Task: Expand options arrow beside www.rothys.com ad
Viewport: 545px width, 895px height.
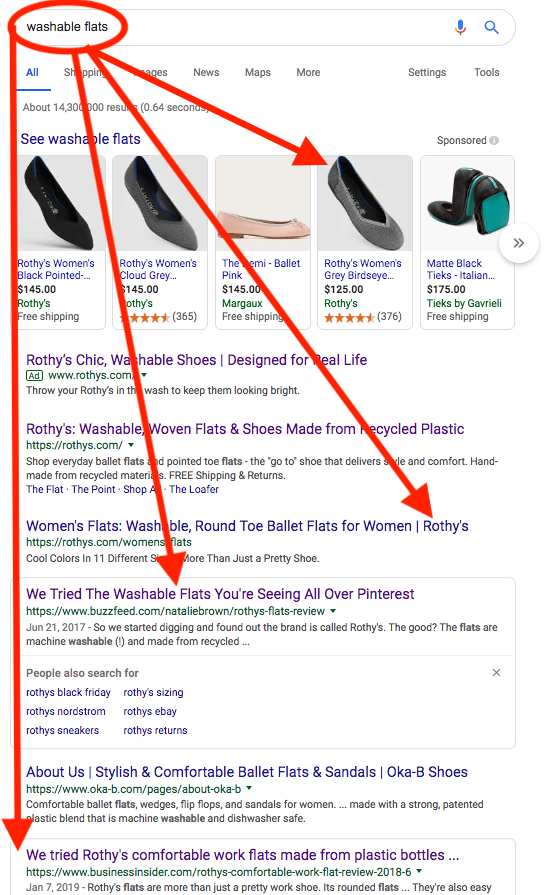Action: pyautogui.click(x=144, y=375)
